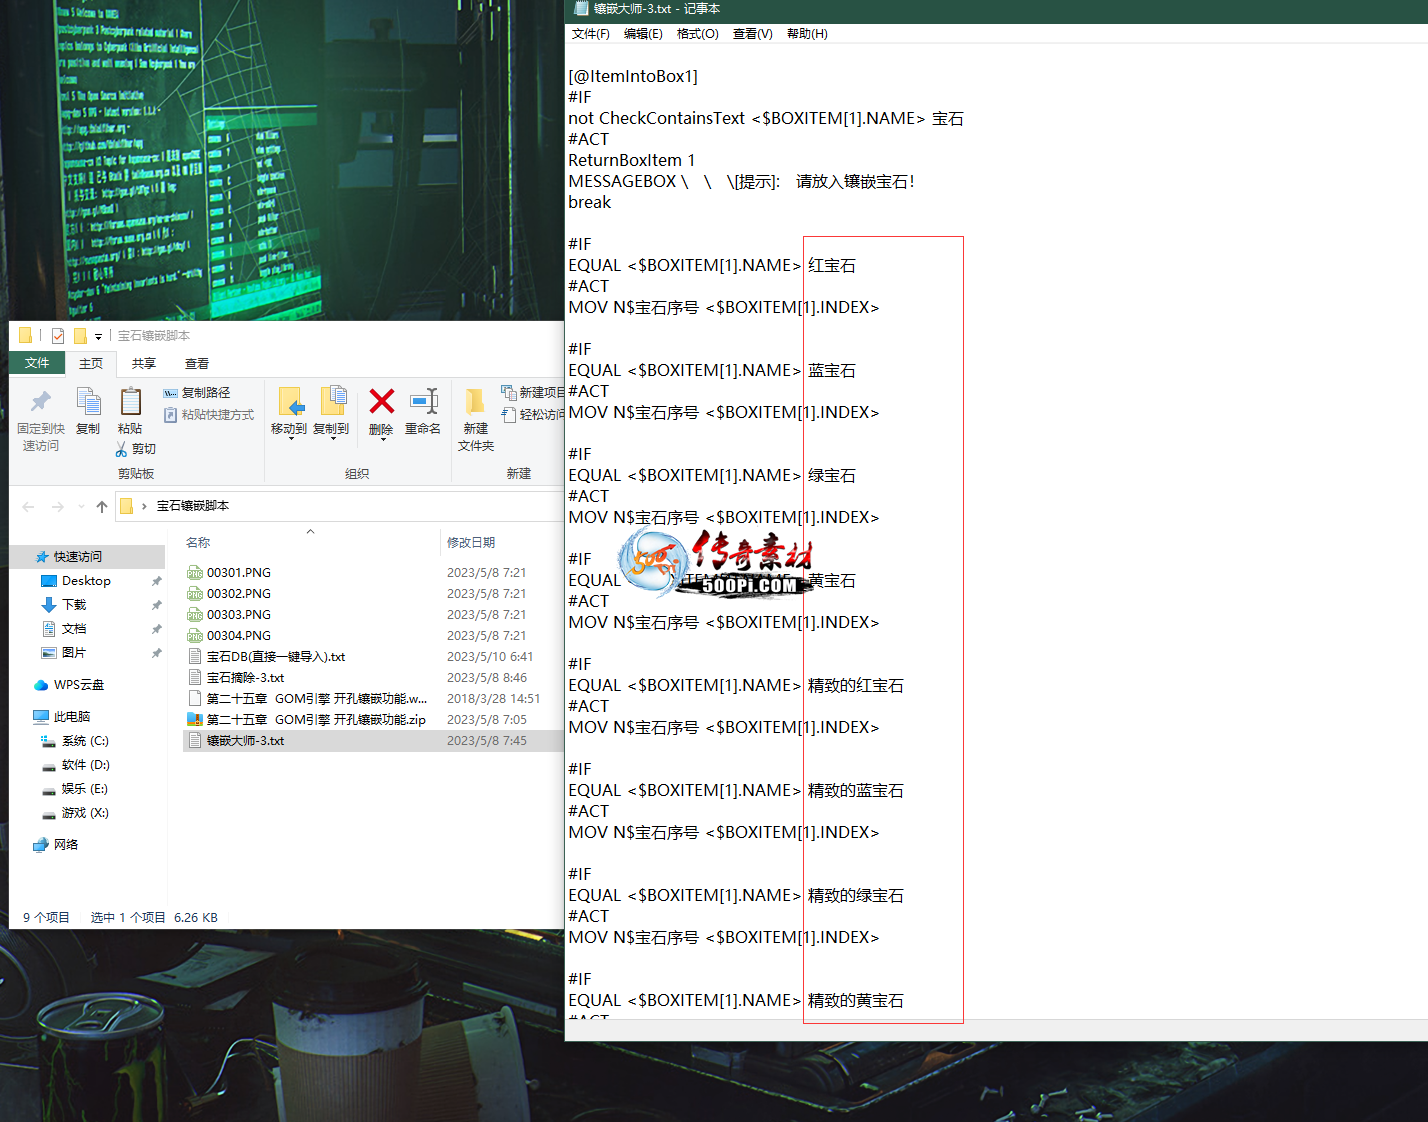
Task: Click the [@ItemIntoBox1] line in Notepad
Action: [x=633, y=76]
